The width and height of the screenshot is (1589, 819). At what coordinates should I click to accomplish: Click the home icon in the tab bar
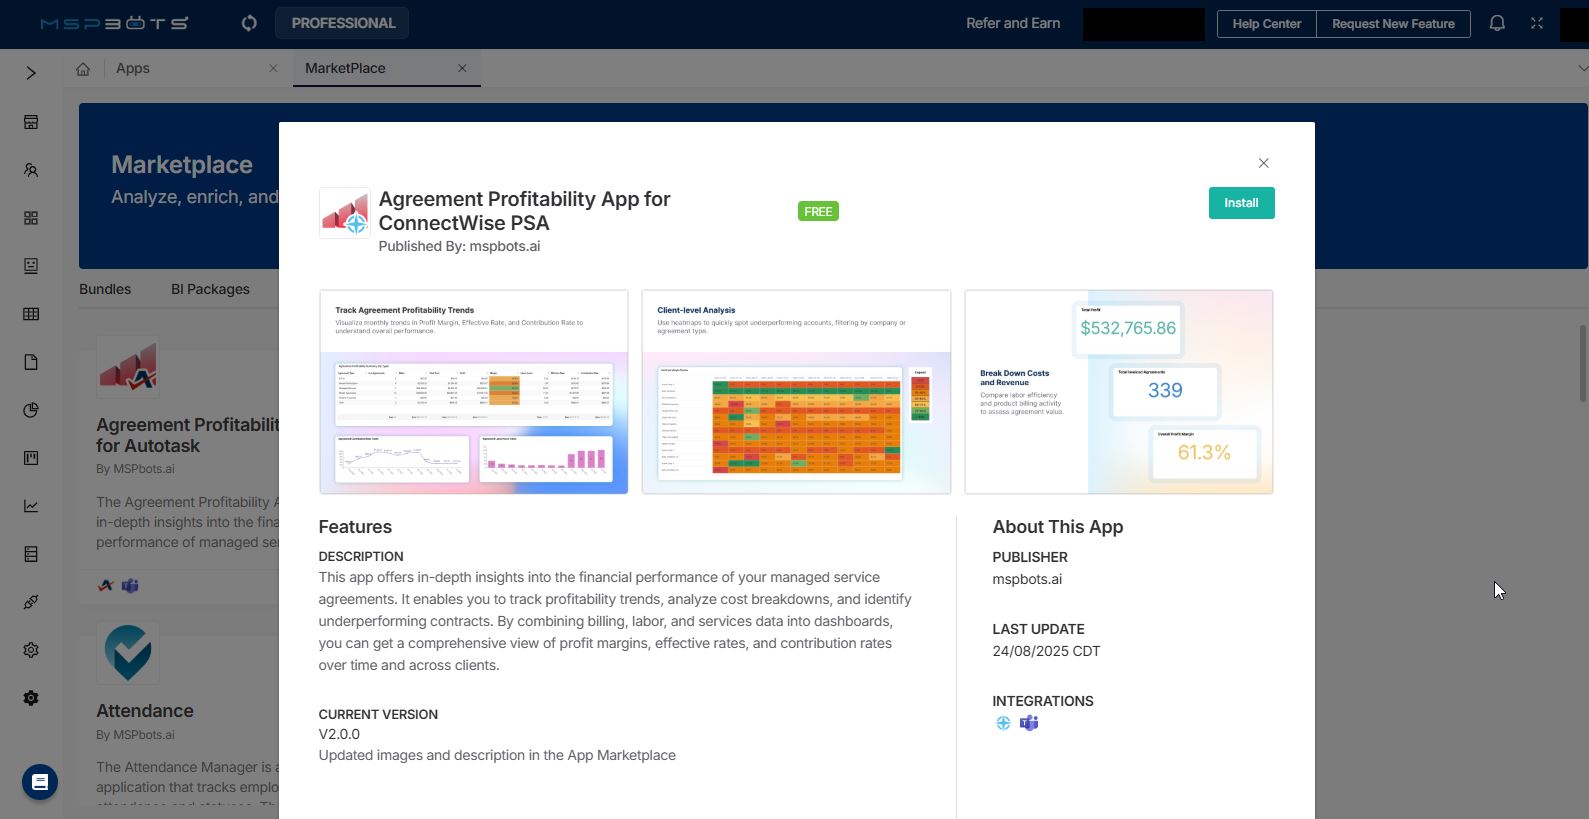point(83,69)
